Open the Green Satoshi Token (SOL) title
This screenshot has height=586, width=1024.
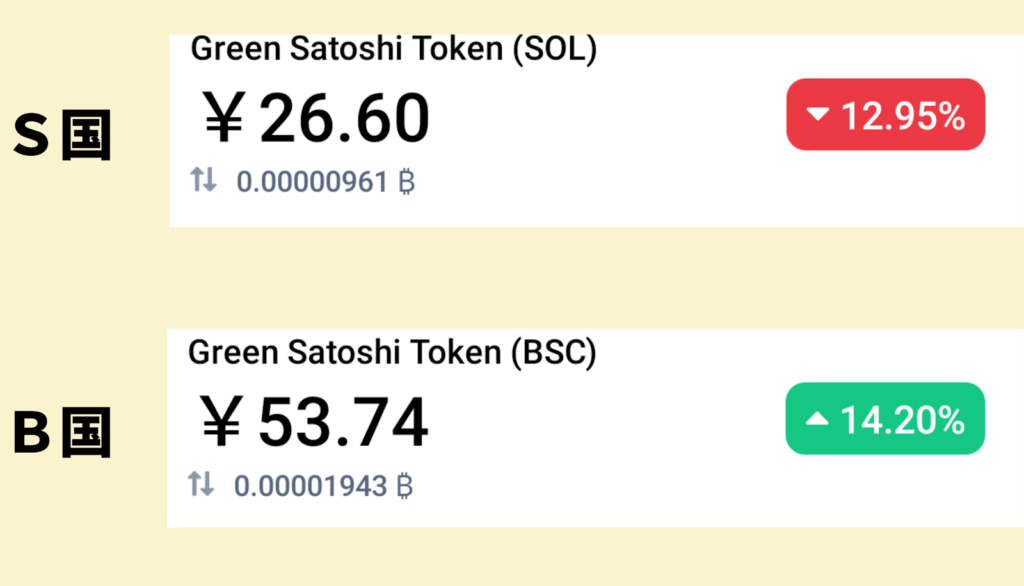[393, 49]
